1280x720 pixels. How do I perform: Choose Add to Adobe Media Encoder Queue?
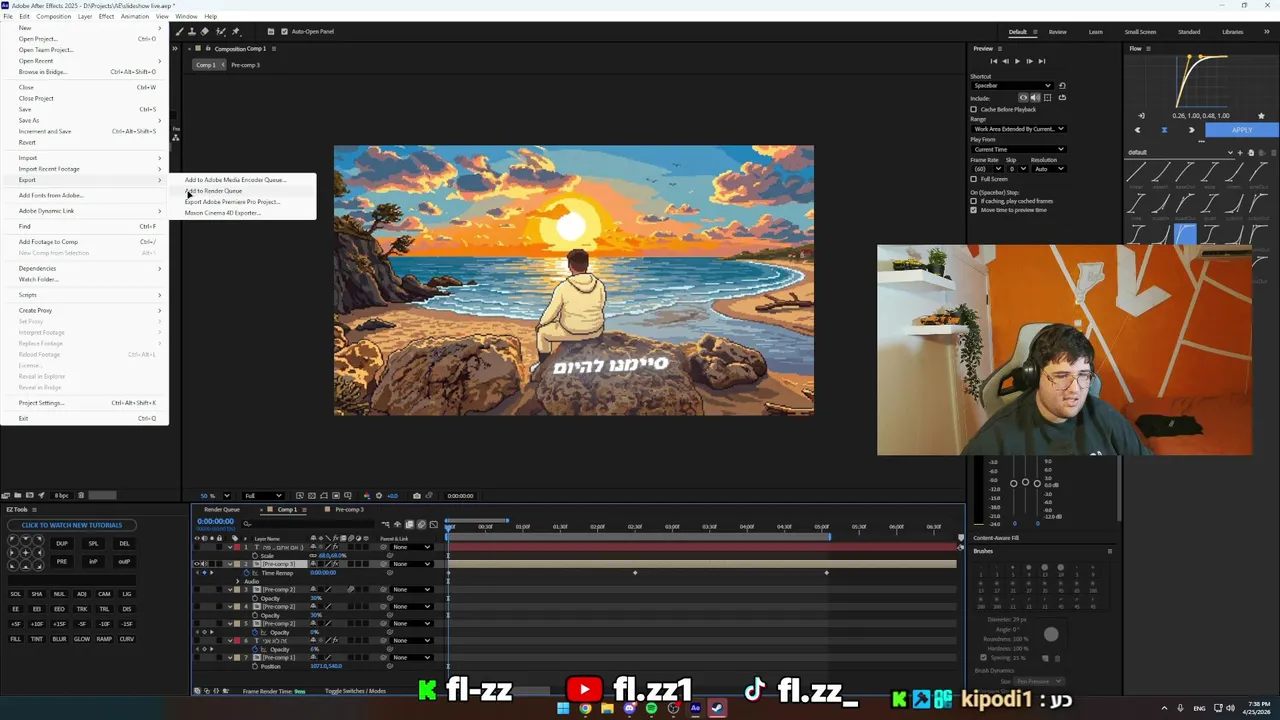coord(235,180)
